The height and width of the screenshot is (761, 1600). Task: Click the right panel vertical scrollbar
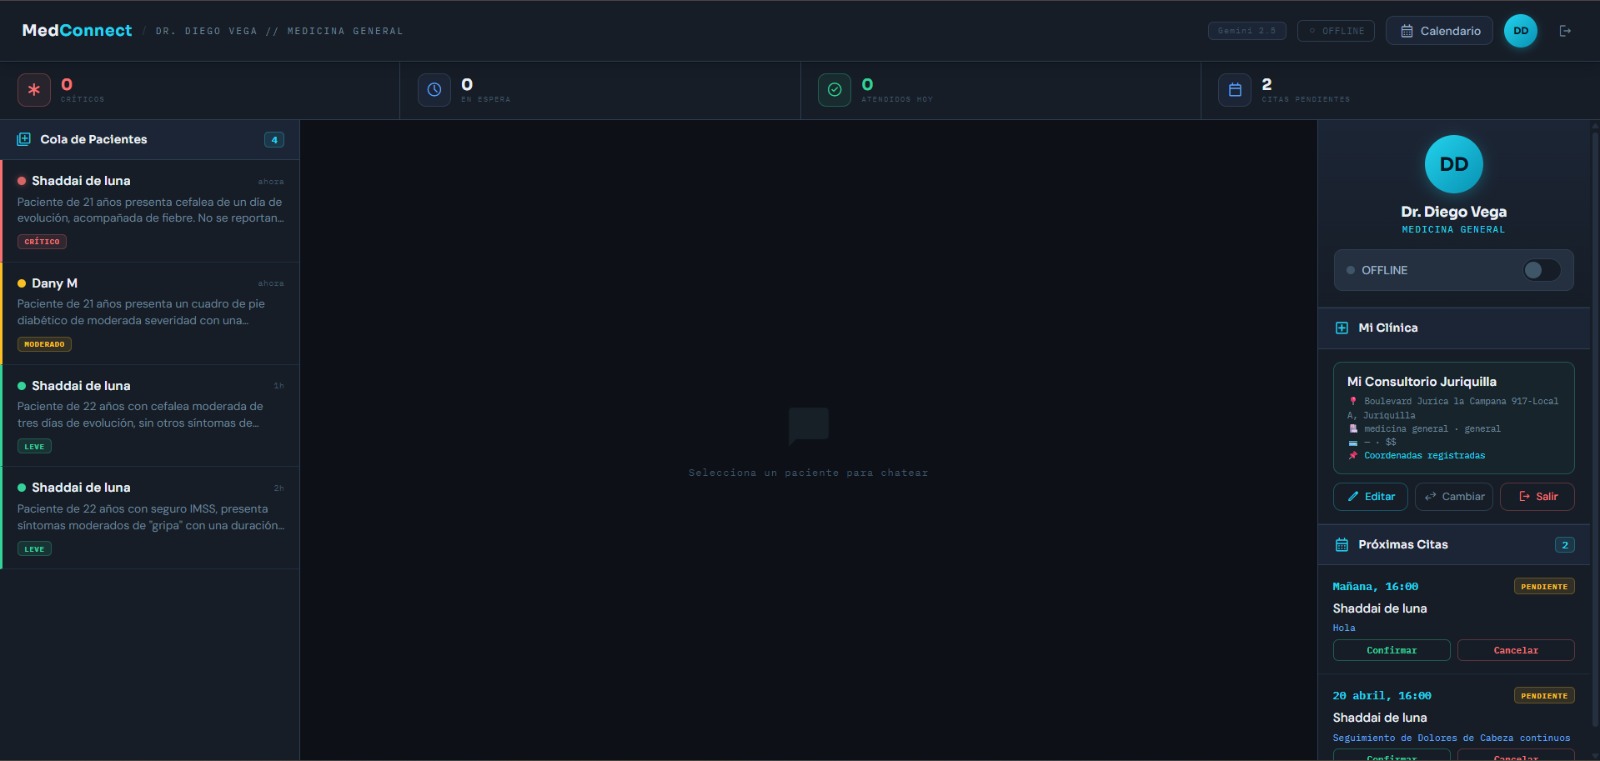click(1594, 430)
